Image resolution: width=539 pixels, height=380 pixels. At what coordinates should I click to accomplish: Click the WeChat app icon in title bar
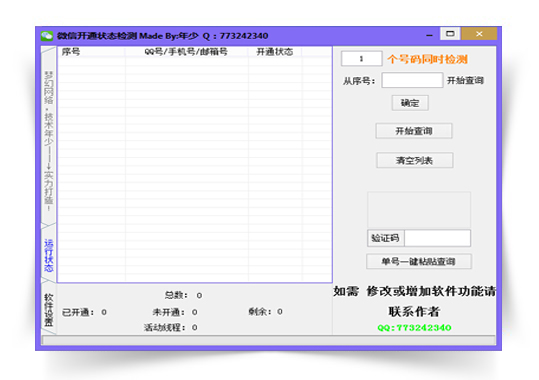(47, 35)
